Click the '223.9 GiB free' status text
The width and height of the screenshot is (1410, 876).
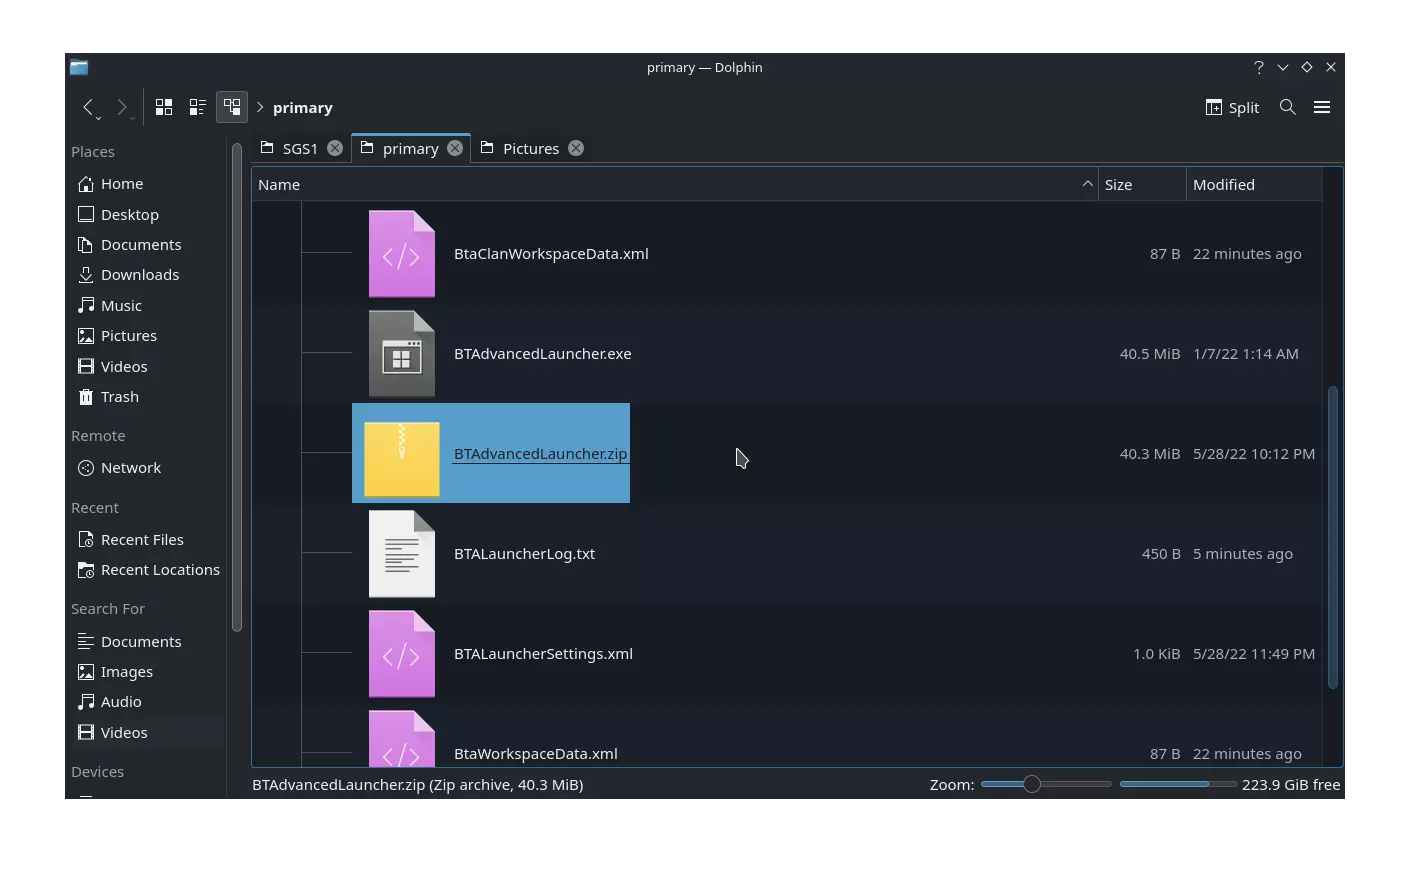[x=1291, y=785]
